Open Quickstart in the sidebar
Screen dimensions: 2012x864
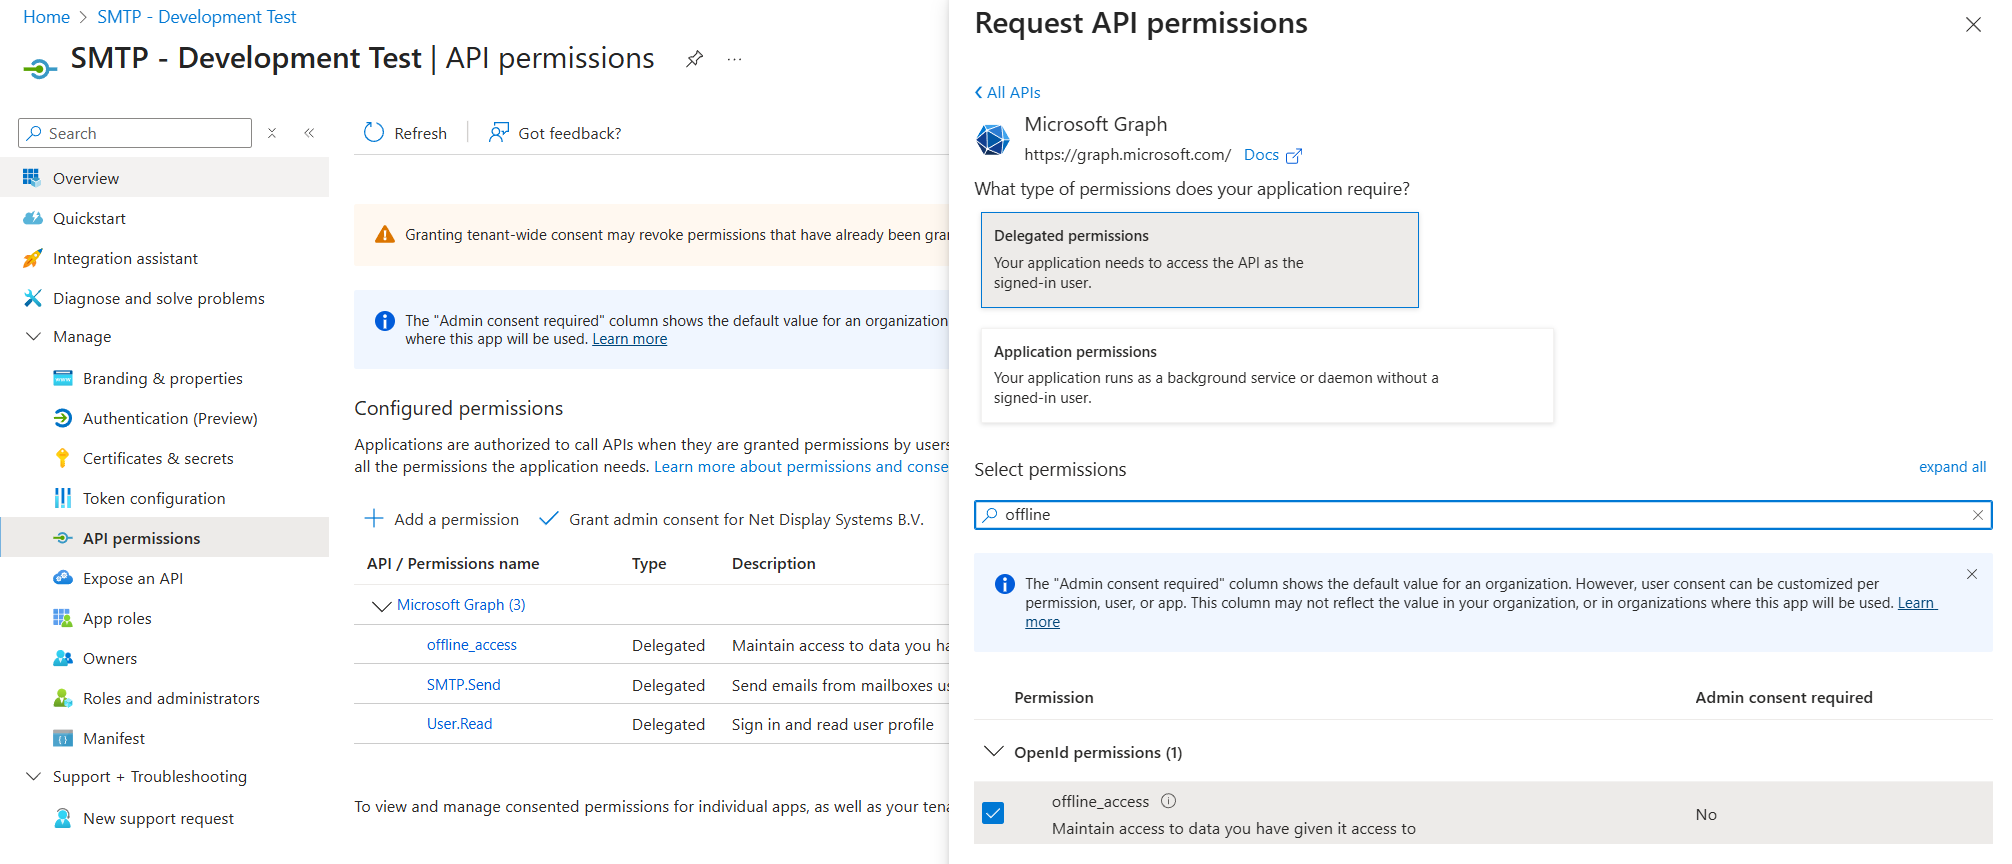(164, 218)
